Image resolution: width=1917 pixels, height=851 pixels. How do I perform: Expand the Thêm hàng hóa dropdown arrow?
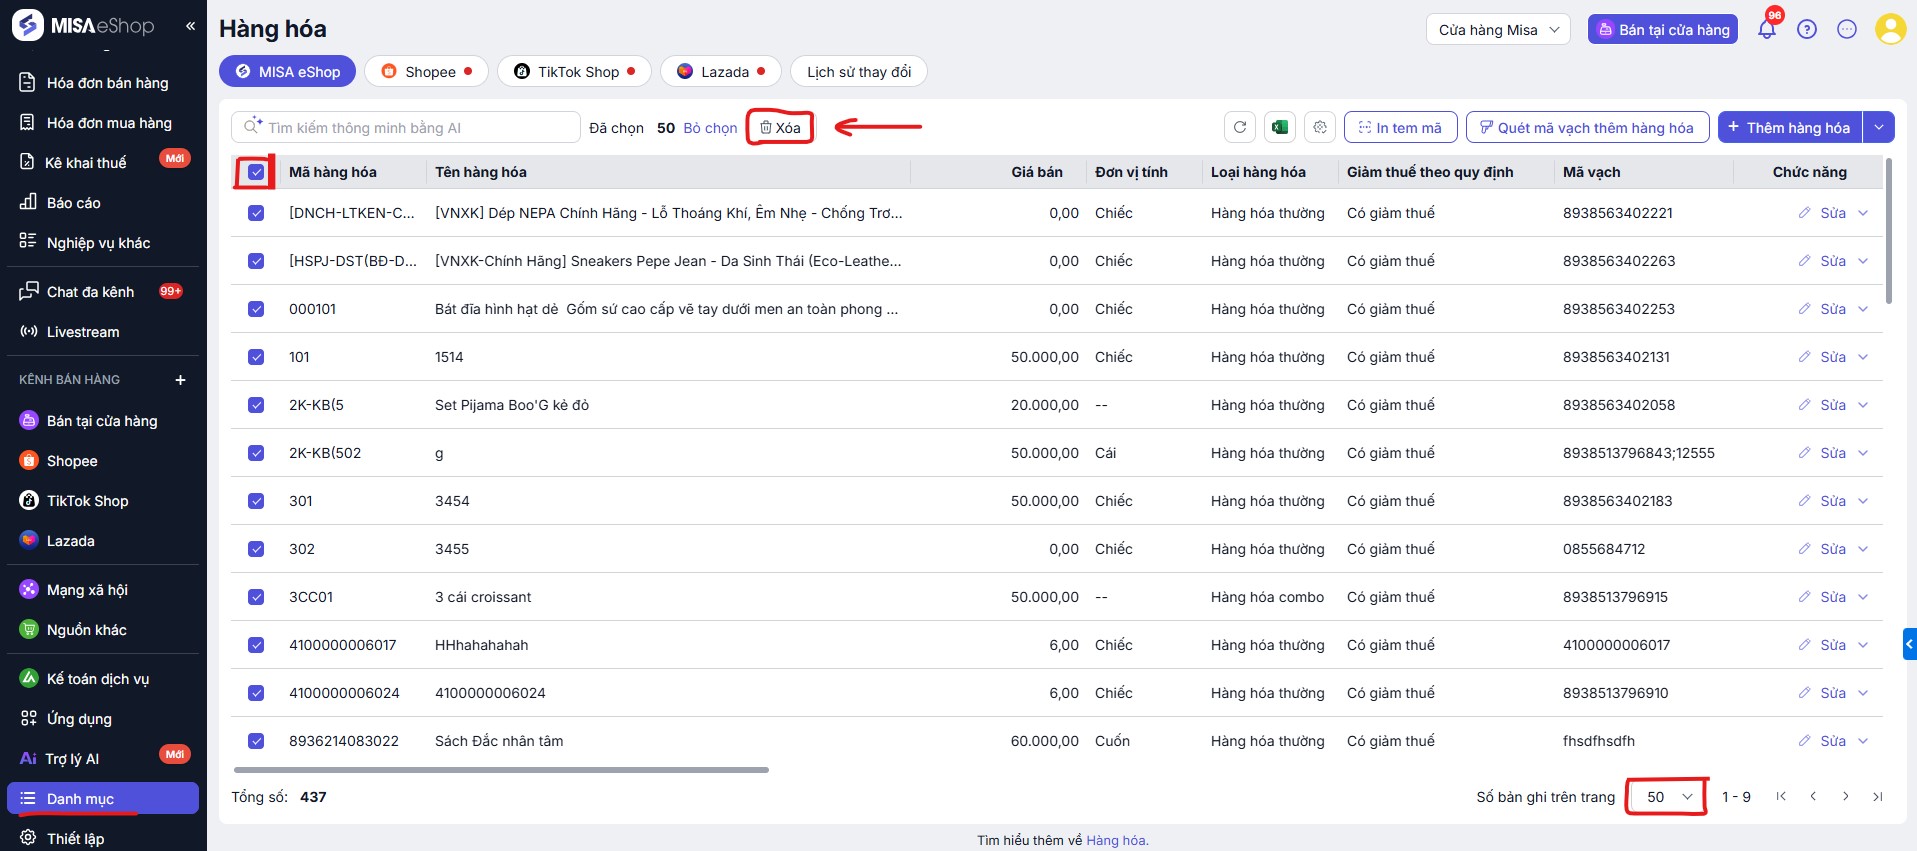(x=1879, y=127)
